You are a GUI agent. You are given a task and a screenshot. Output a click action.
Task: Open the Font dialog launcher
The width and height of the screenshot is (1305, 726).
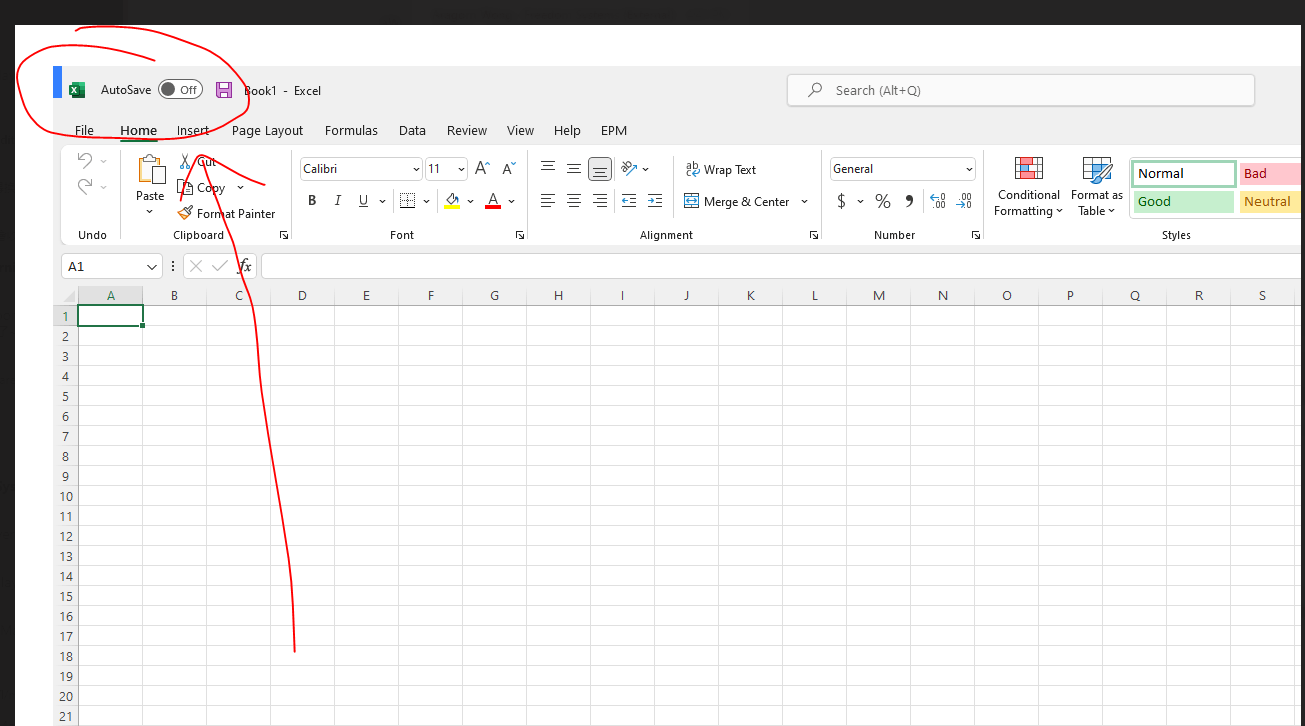coord(520,235)
